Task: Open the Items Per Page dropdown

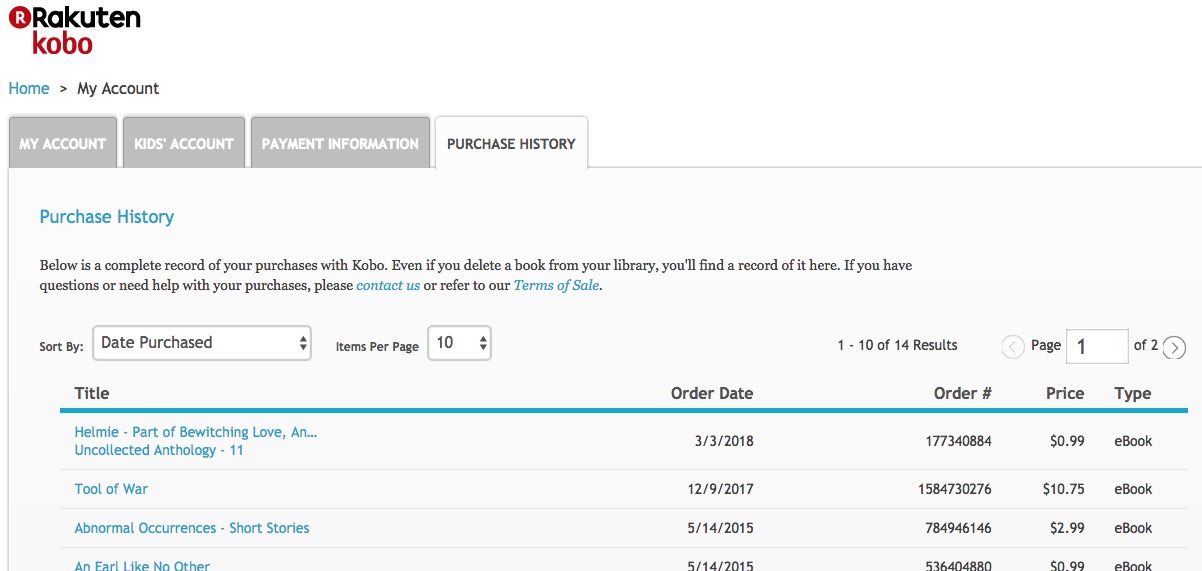Action: [x=459, y=343]
